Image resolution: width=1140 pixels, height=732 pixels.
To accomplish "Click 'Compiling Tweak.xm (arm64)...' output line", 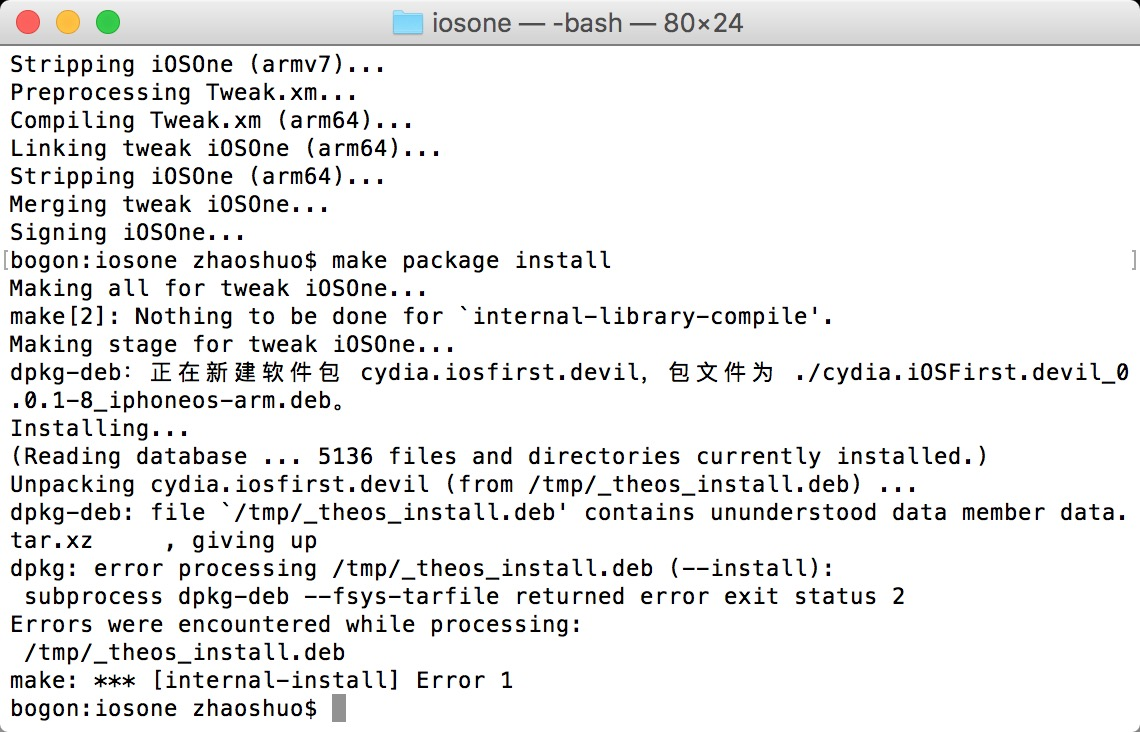I will (x=212, y=120).
